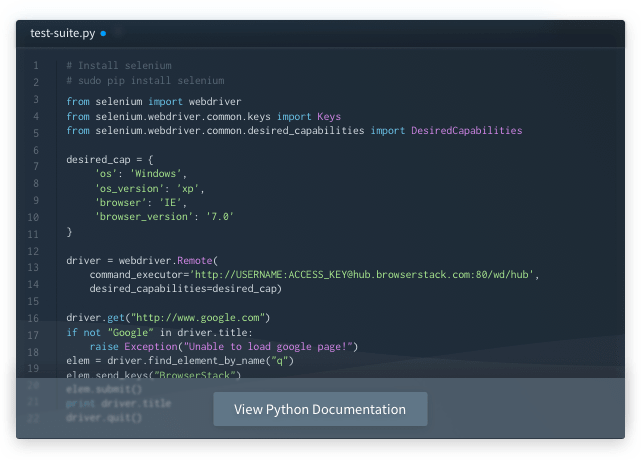This screenshot has height=460, width=641.
Task: Click the DesiredCapabilities import name
Action: 466,130
